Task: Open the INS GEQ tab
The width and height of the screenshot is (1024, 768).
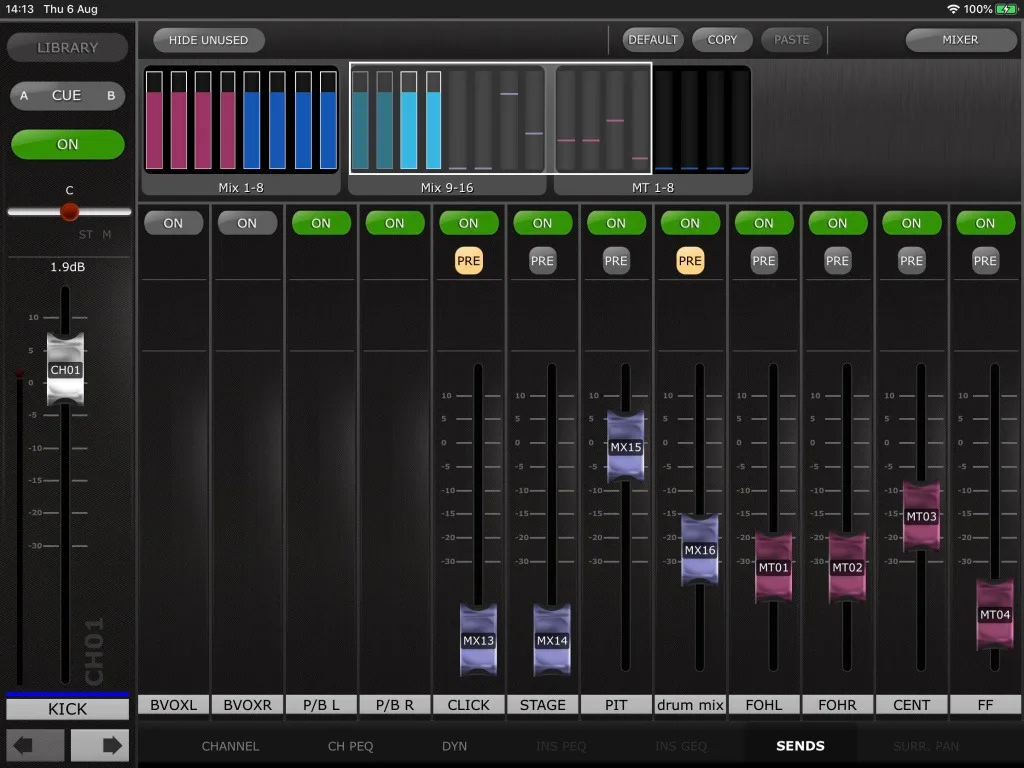Action: (680, 746)
